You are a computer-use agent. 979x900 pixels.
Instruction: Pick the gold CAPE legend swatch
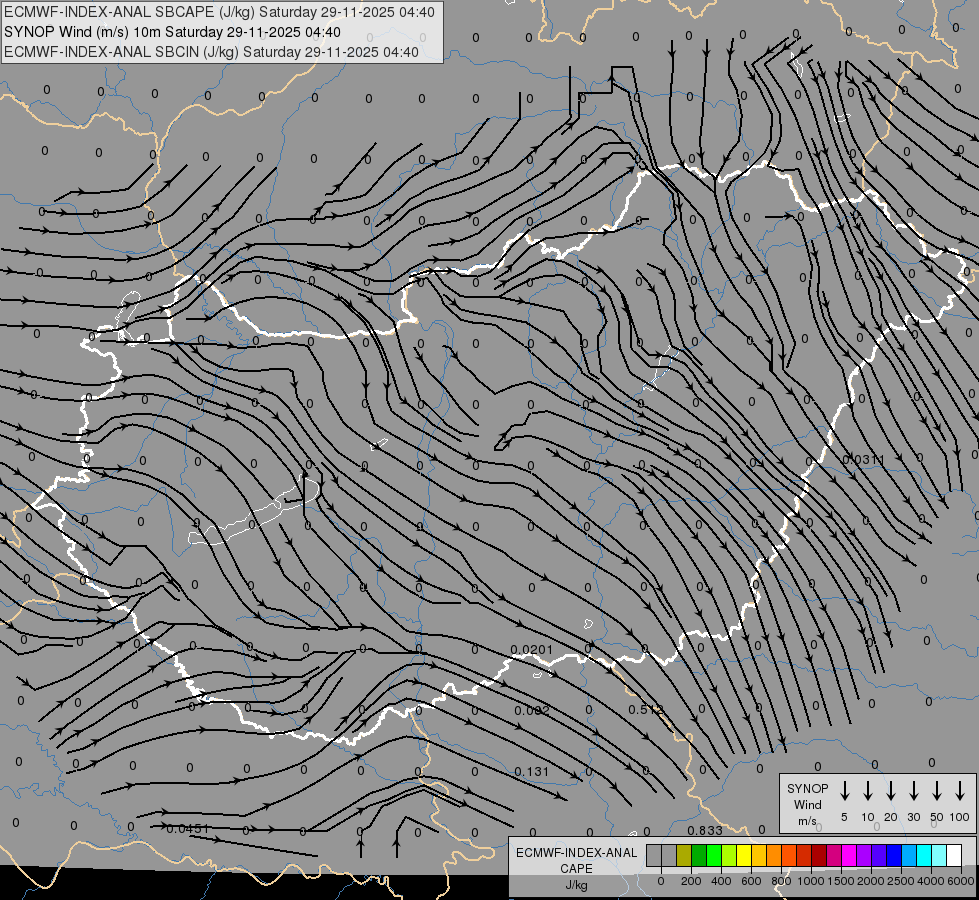click(x=759, y=855)
